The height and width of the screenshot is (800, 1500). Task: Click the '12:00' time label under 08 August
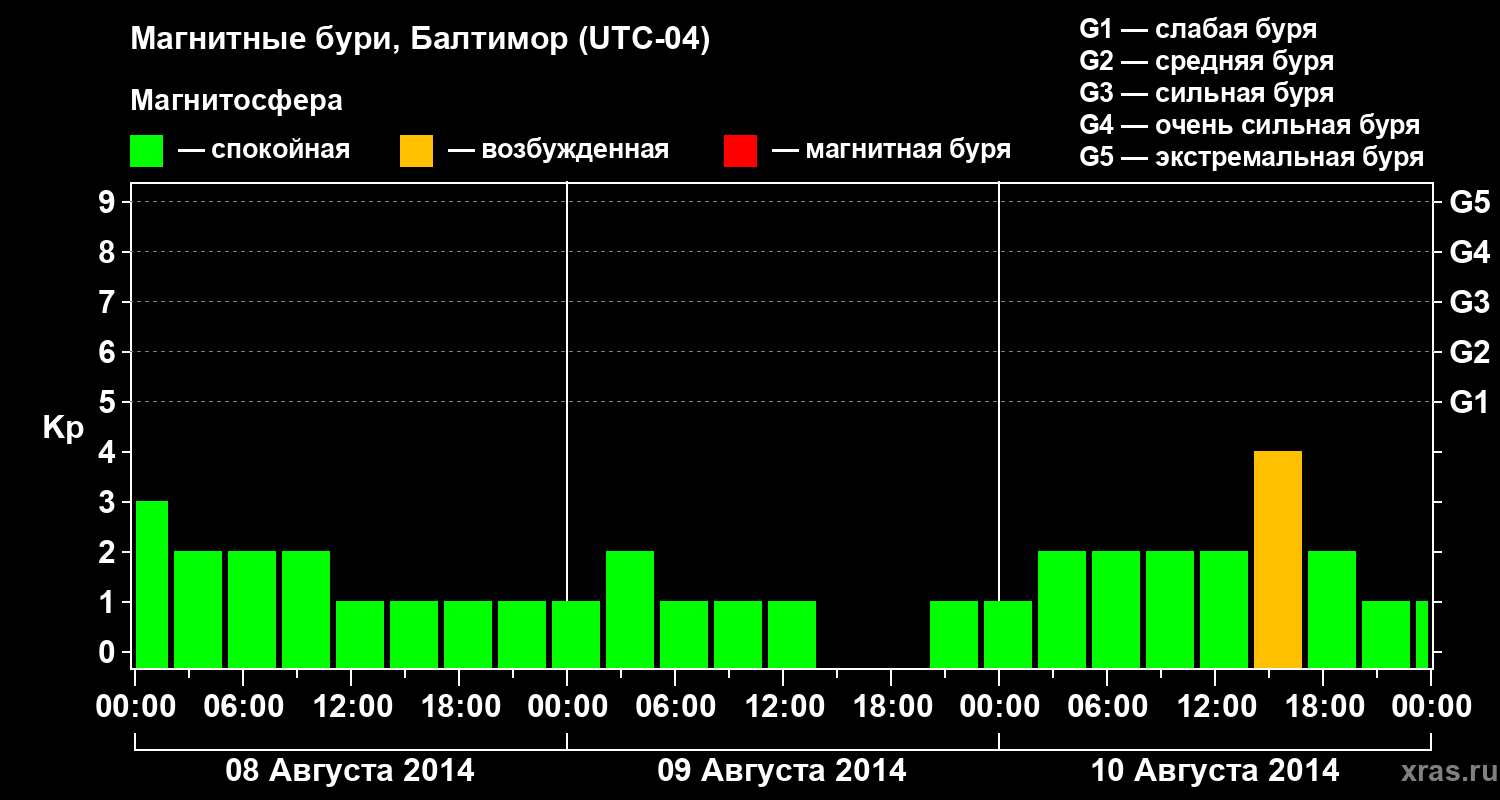coord(351,706)
